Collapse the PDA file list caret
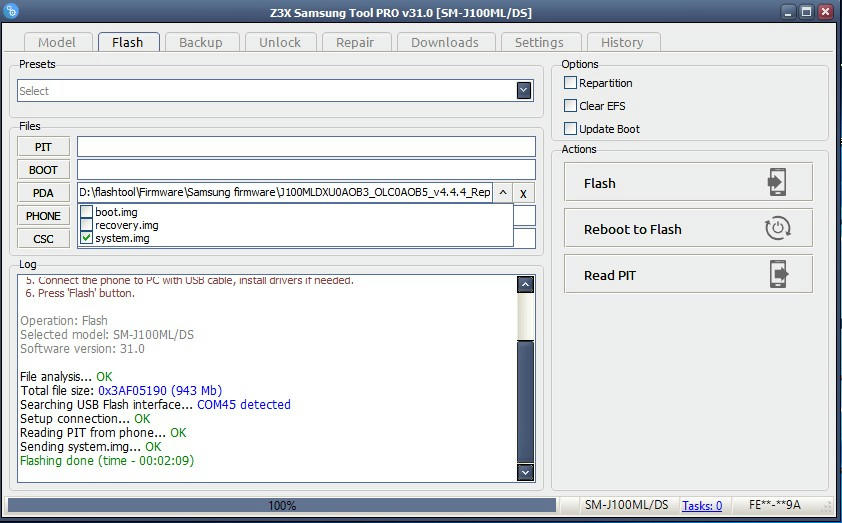The height and width of the screenshot is (523, 842). pos(503,192)
